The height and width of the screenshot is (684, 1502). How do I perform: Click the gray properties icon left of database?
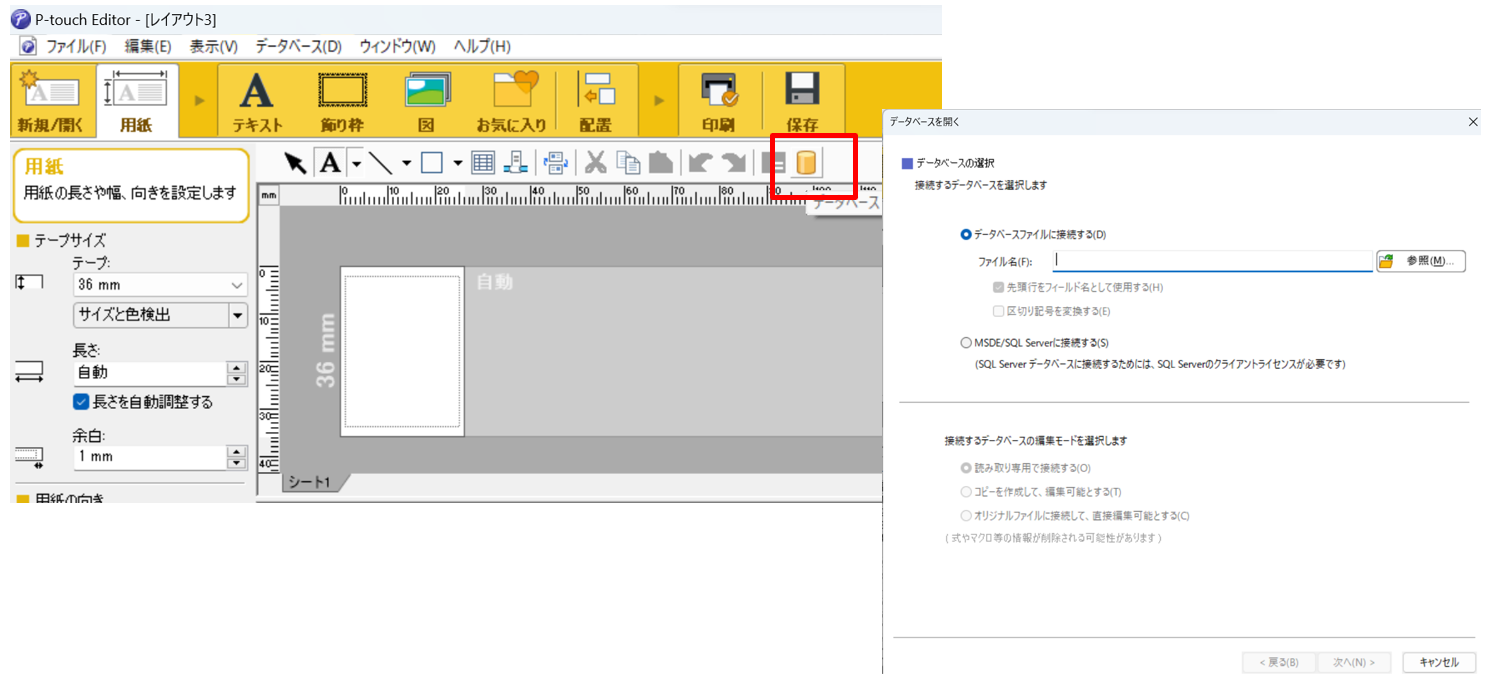click(773, 163)
